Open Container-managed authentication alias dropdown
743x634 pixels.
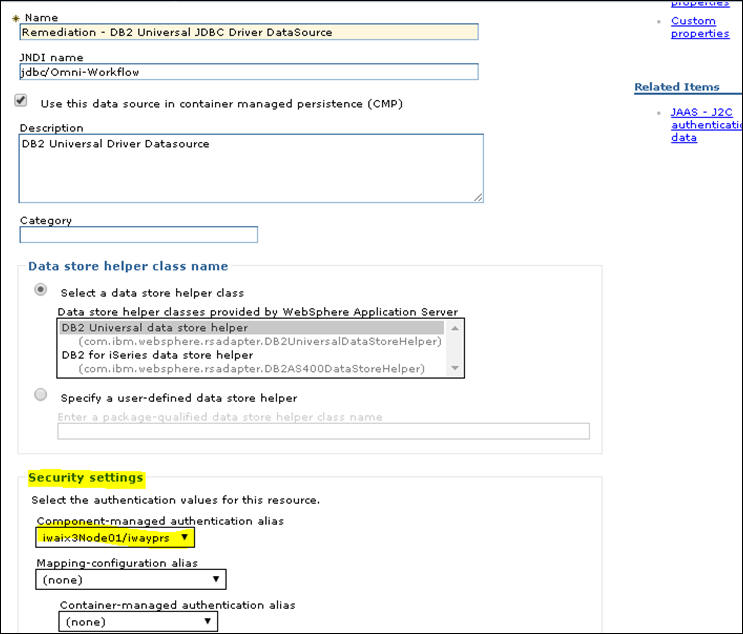point(138,622)
